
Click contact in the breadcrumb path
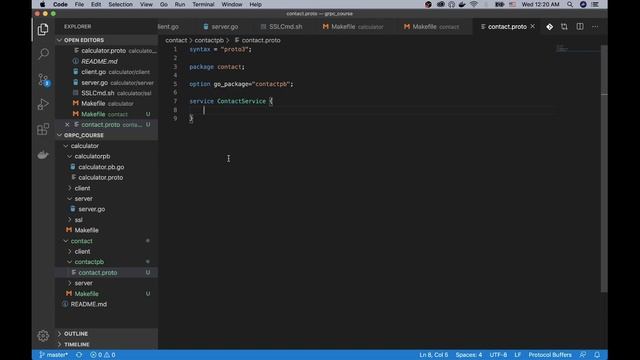(x=176, y=40)
